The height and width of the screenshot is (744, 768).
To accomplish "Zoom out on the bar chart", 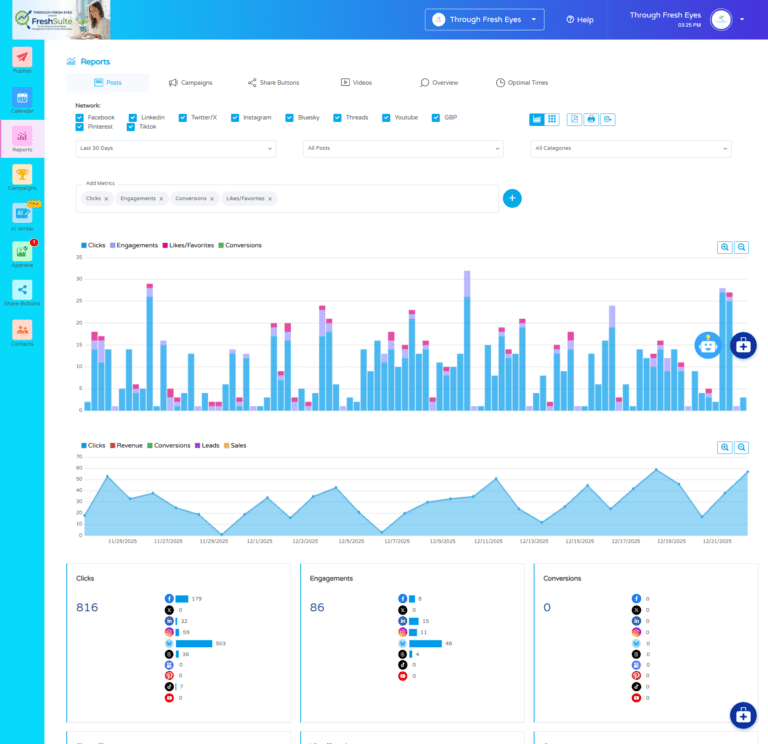I will pos(742,247).
